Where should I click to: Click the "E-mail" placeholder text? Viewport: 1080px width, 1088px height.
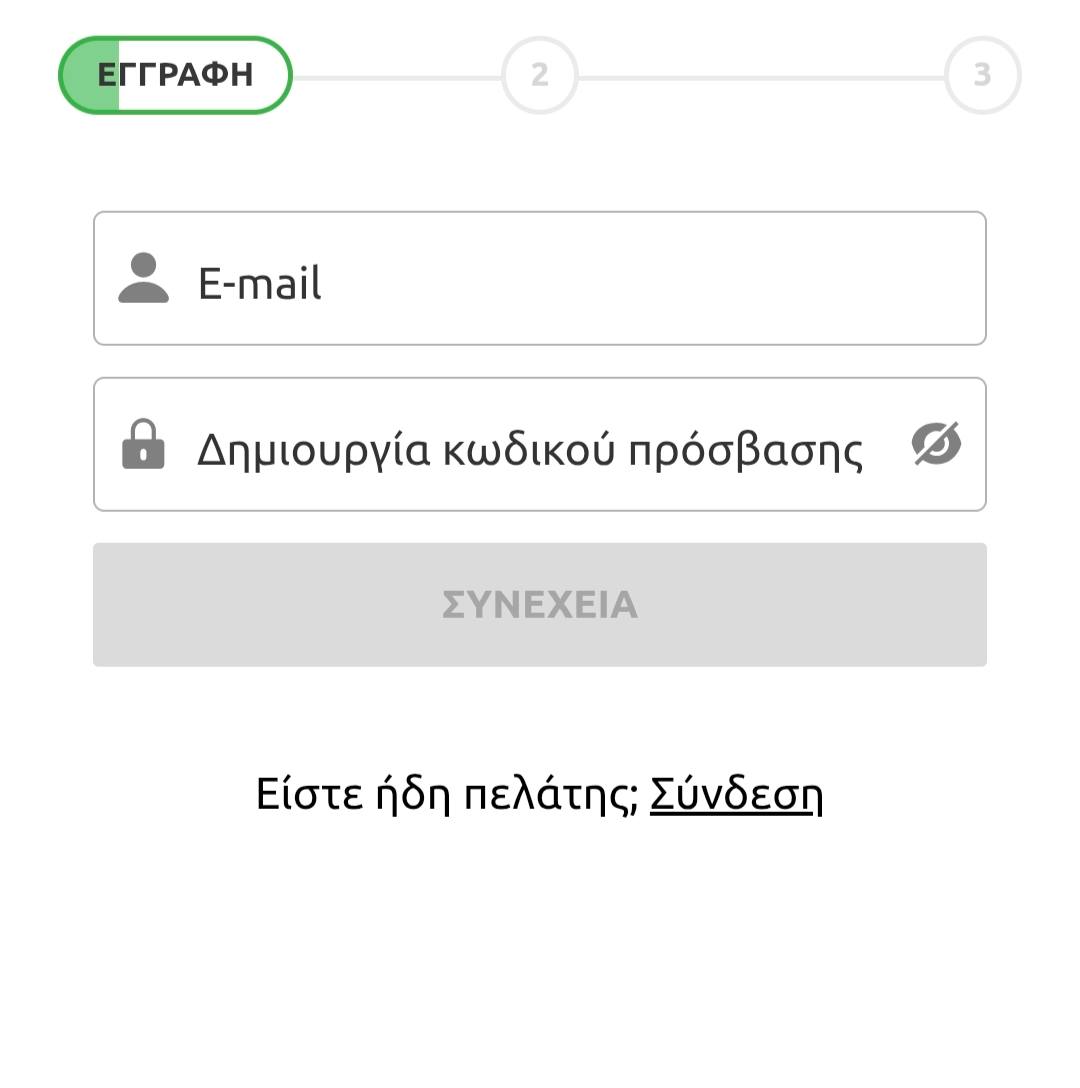(260, 283)
